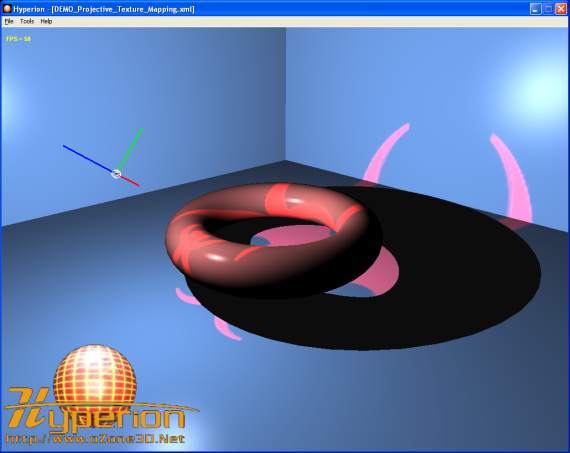Screen dimensions: 570x453
Task: Maximize the Hyperion window
Action: [548, 9]
